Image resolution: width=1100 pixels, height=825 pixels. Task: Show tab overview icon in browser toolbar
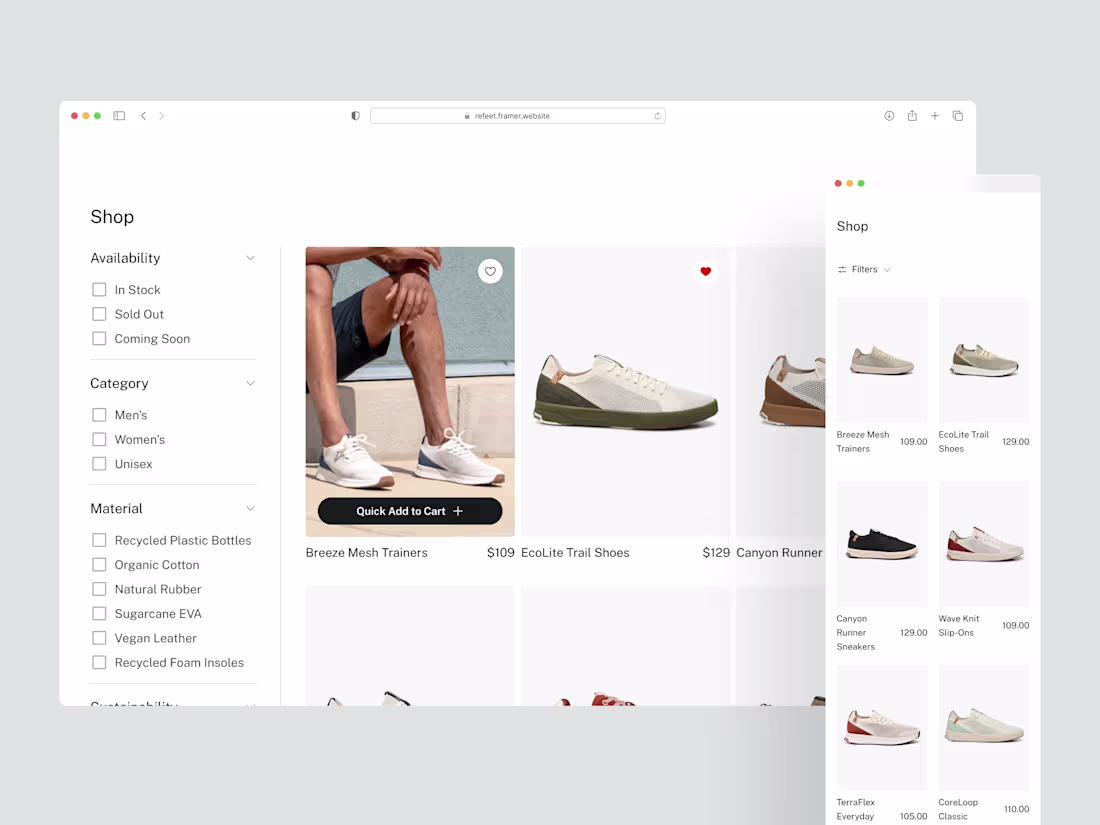click(958, 116)
